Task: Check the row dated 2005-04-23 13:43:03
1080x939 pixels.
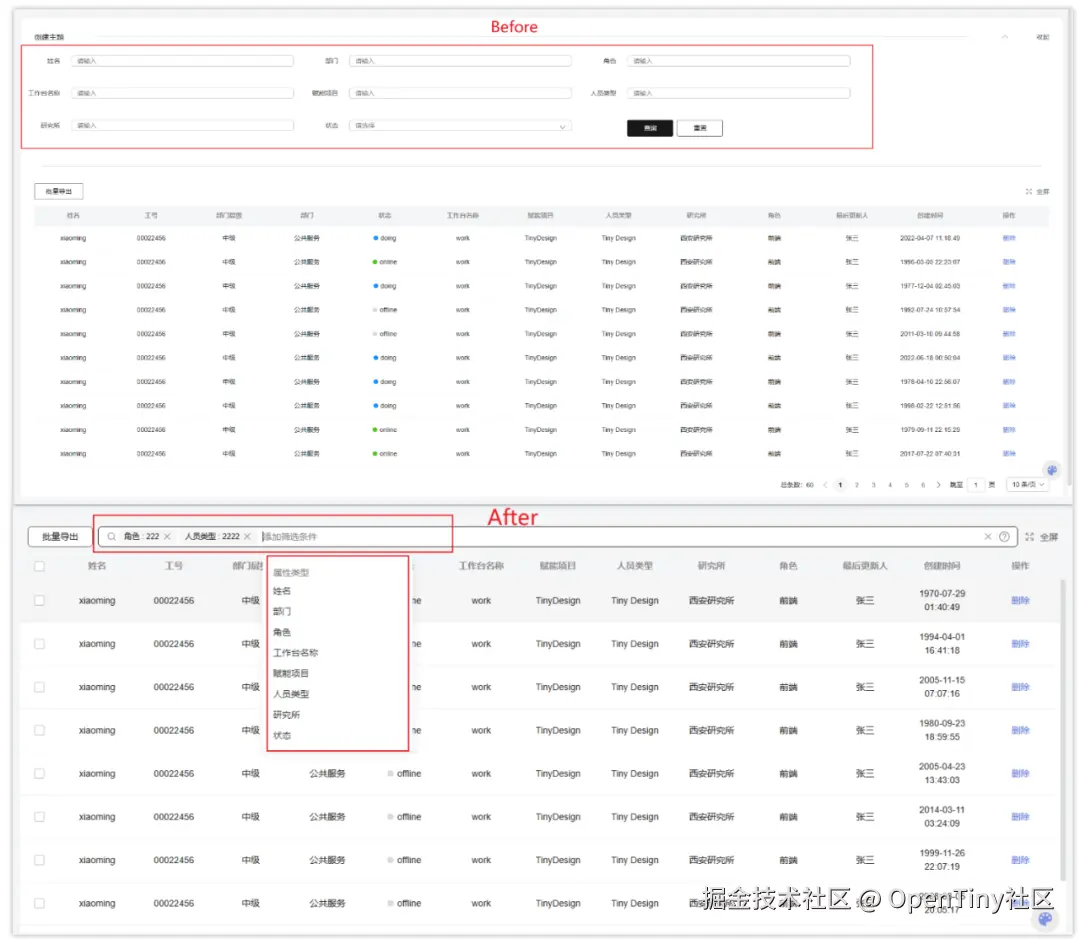Action: [39, 774]
